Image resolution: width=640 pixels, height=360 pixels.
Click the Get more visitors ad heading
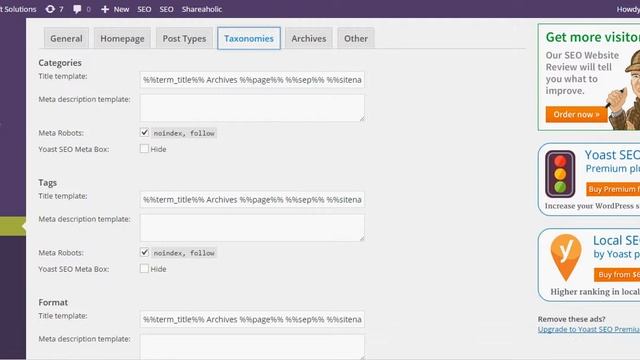(x=593, y=37)
